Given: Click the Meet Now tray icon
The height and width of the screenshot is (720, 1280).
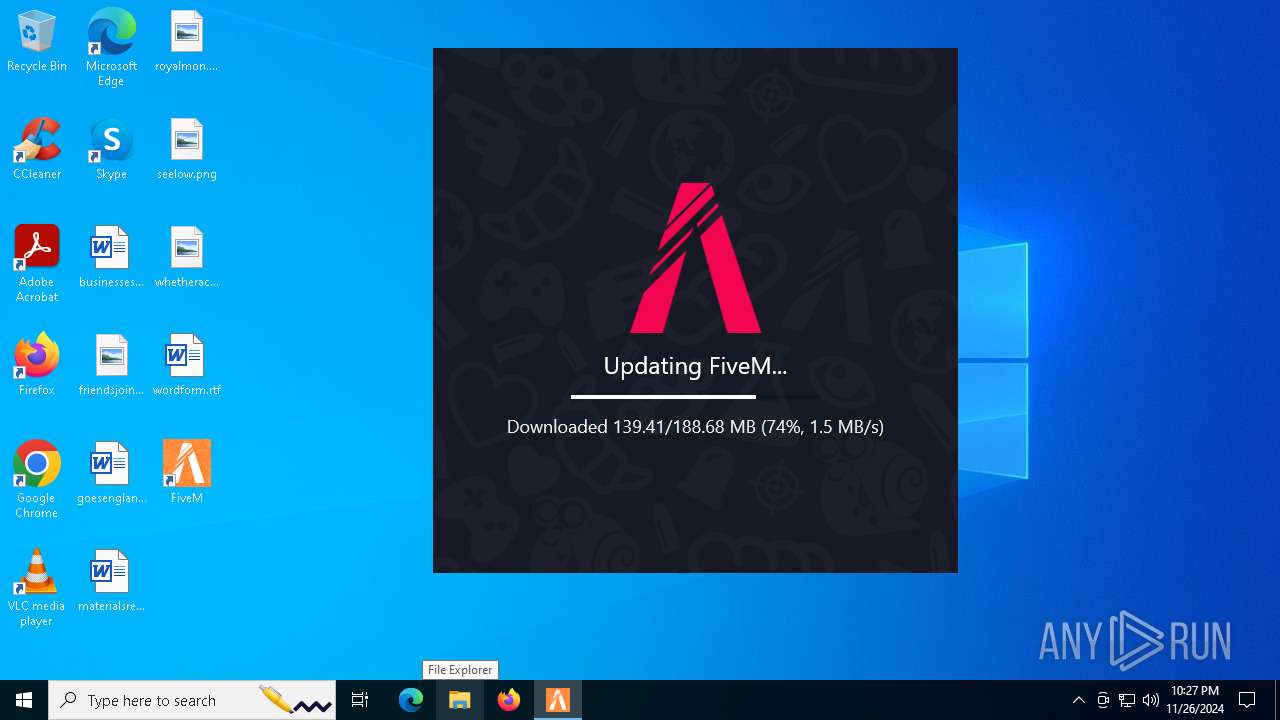Looking at the screenshot, I should pyautogui.click(x=1103, y=700).
